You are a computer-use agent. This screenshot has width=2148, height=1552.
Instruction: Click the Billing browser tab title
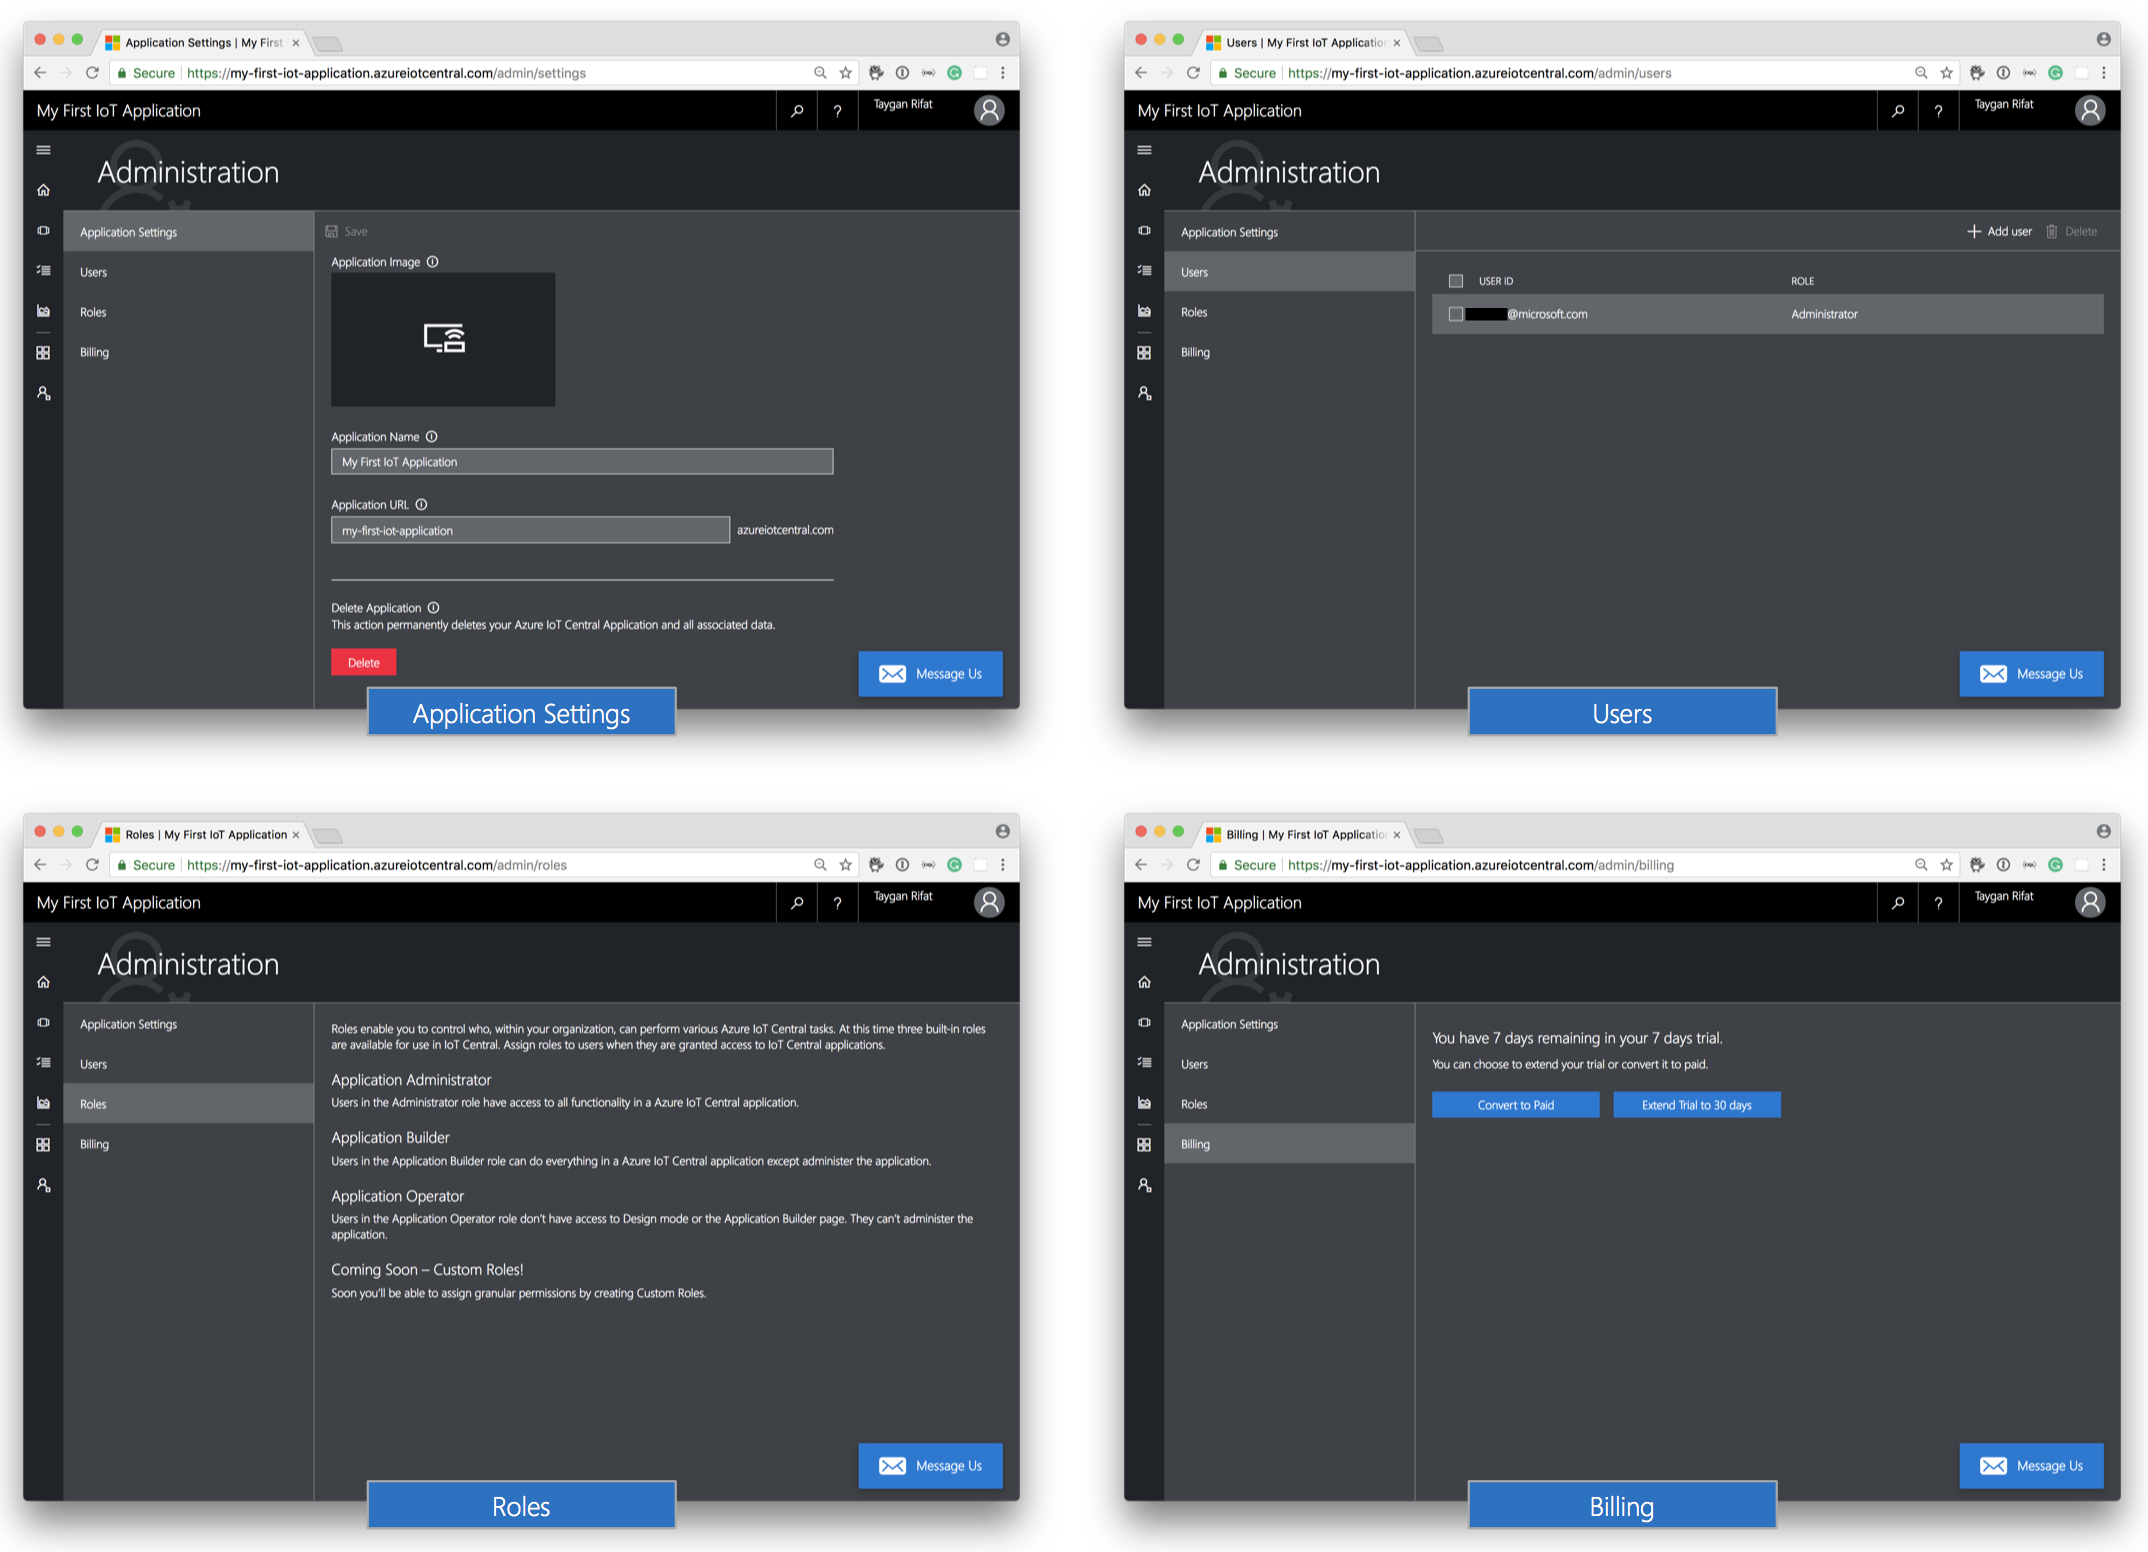point(1305,835)
